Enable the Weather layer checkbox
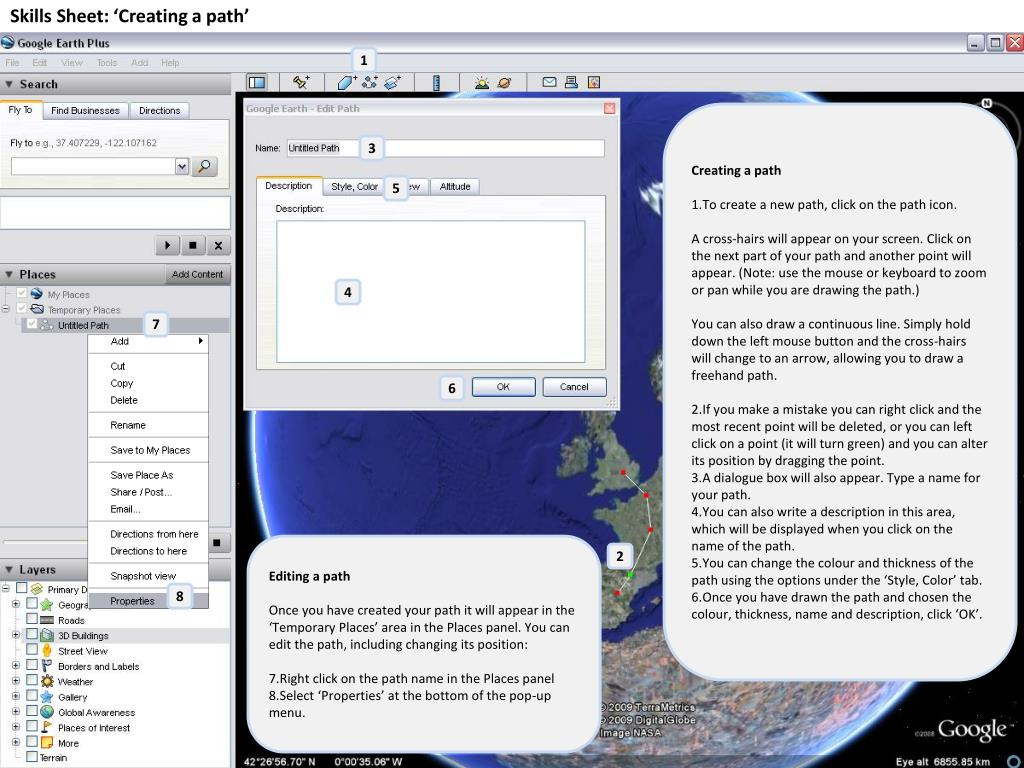Screen dimensions: 1024x768 (31, 680)
